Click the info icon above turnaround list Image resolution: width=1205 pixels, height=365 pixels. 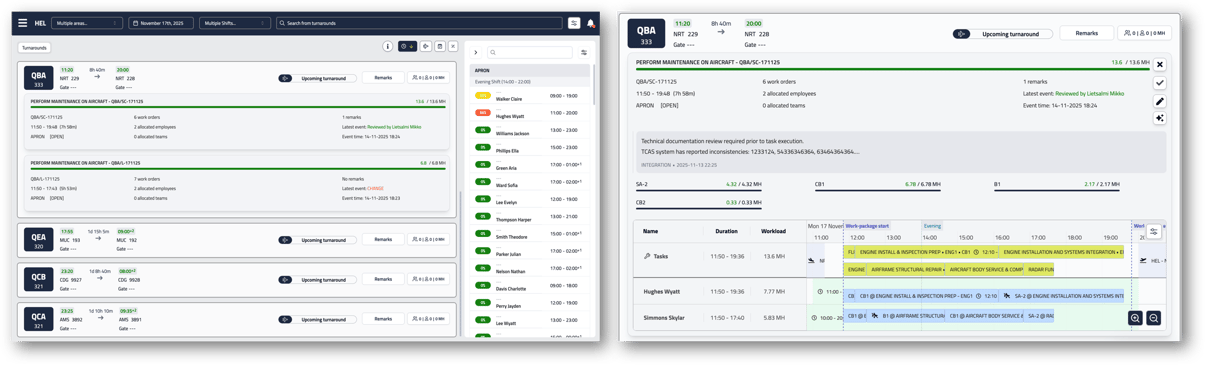[x=388, y=46]
